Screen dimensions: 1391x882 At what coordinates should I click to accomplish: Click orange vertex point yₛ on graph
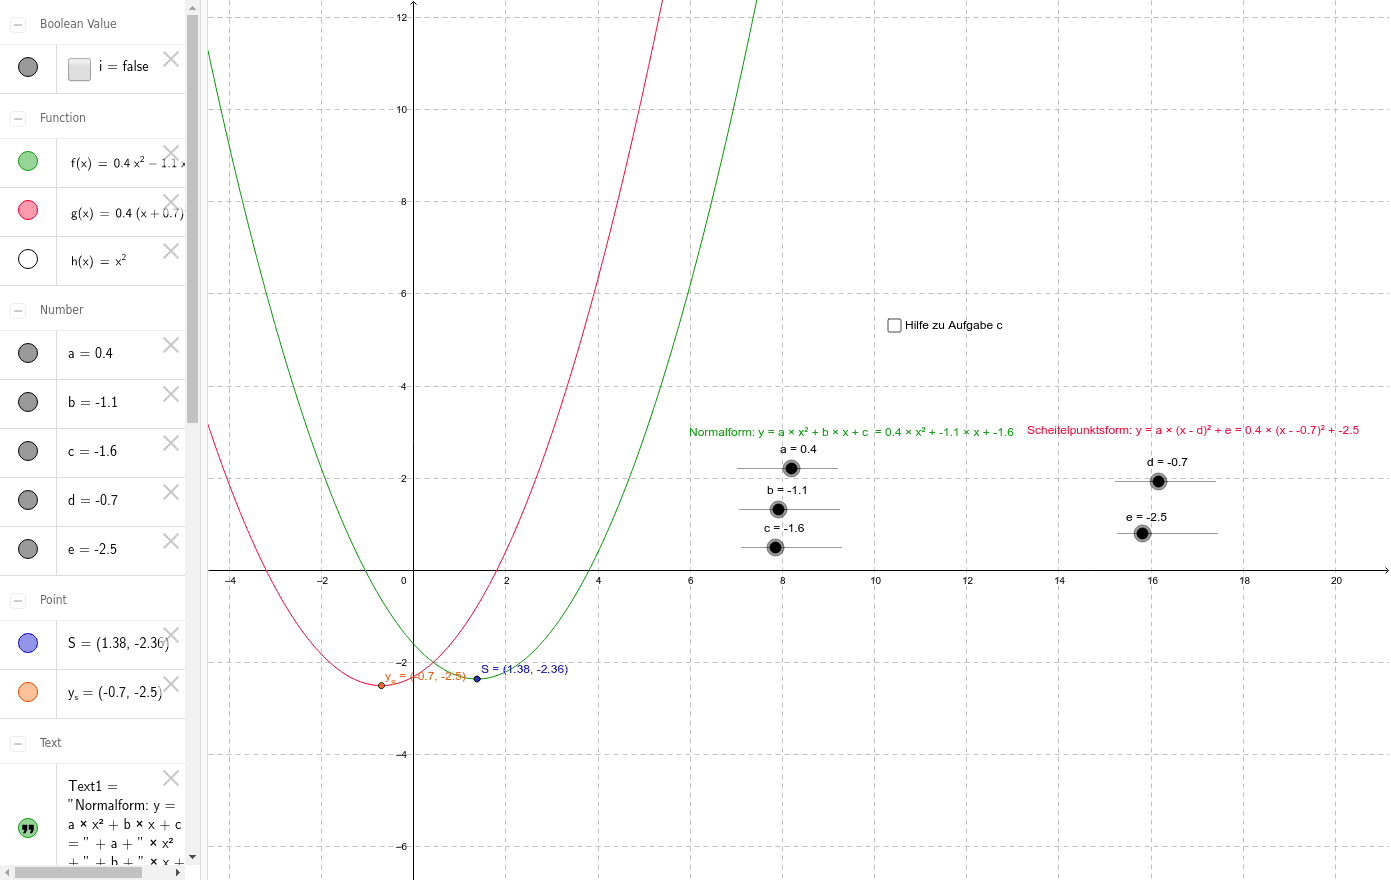(x=381, y=685)
